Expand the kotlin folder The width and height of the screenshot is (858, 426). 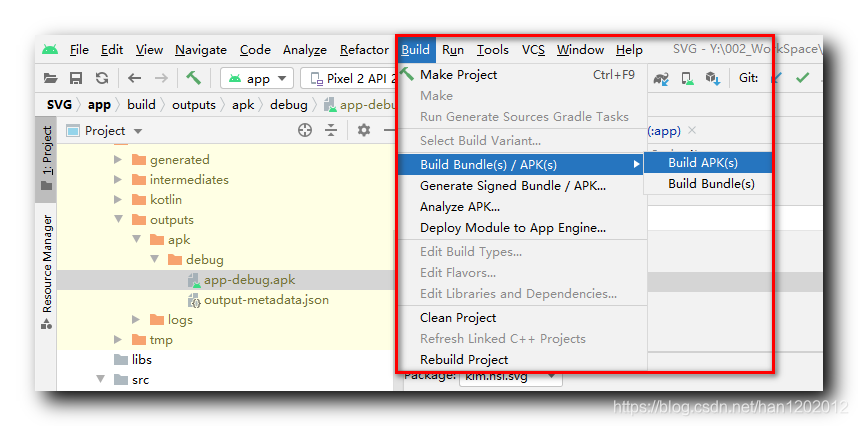[118, 200]
